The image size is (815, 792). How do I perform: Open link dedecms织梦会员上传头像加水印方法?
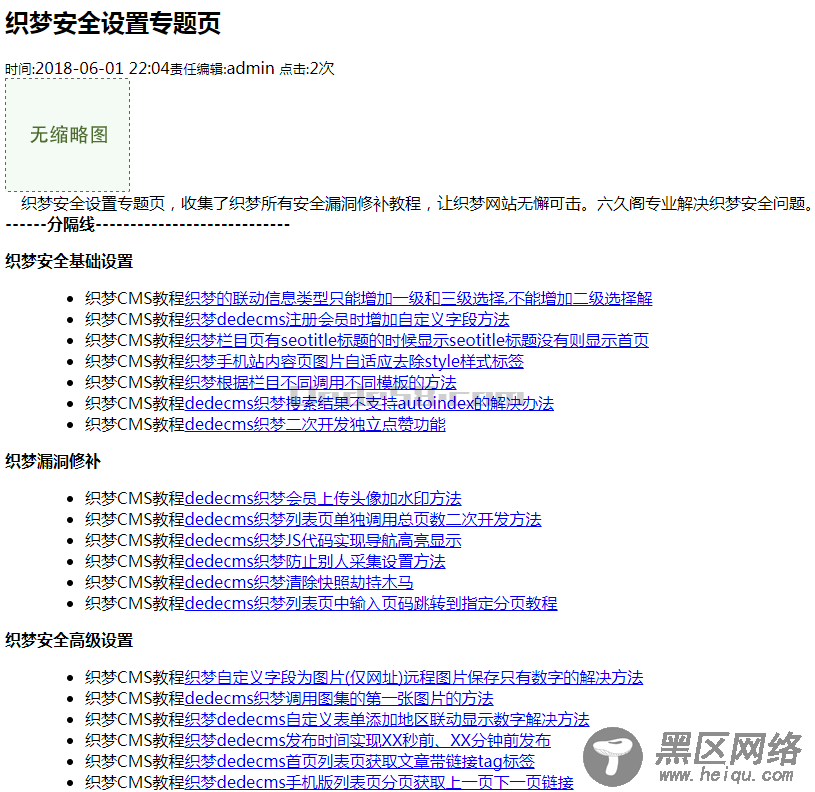tap(323, 498)
